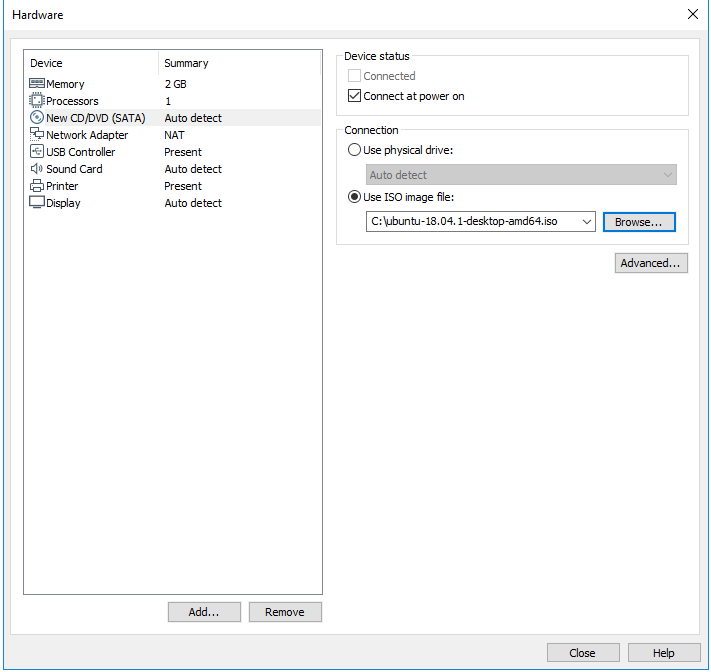Click the NAT summary value
Viewport: 711px width, 672px height.
174,135
